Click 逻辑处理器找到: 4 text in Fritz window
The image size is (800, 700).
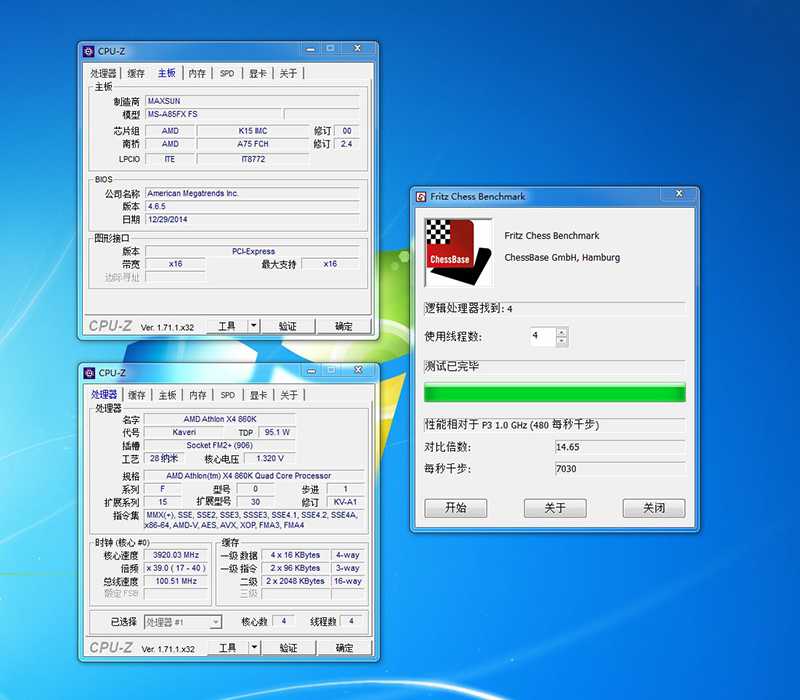pos(468,308)
